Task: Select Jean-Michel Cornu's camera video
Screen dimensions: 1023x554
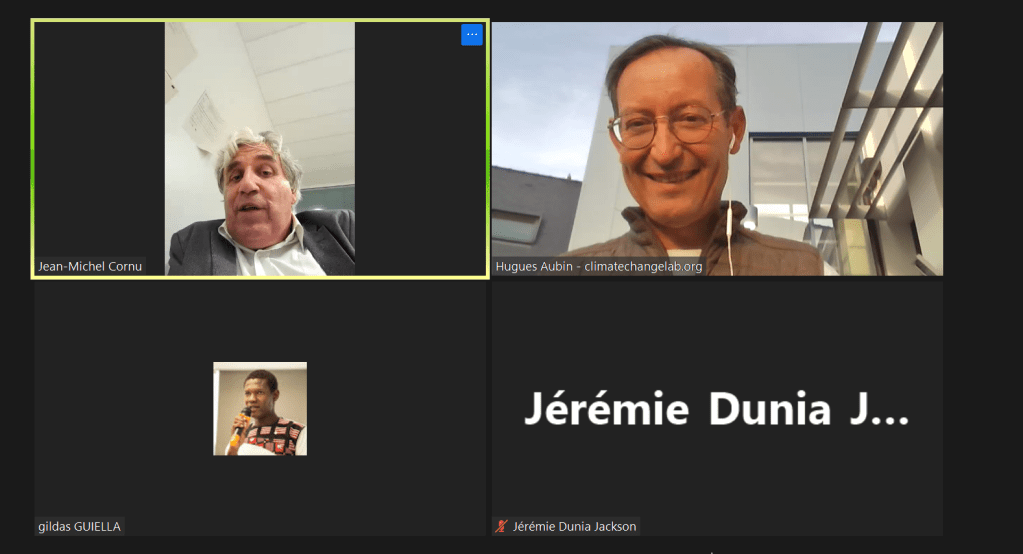Action: (260, 148)
